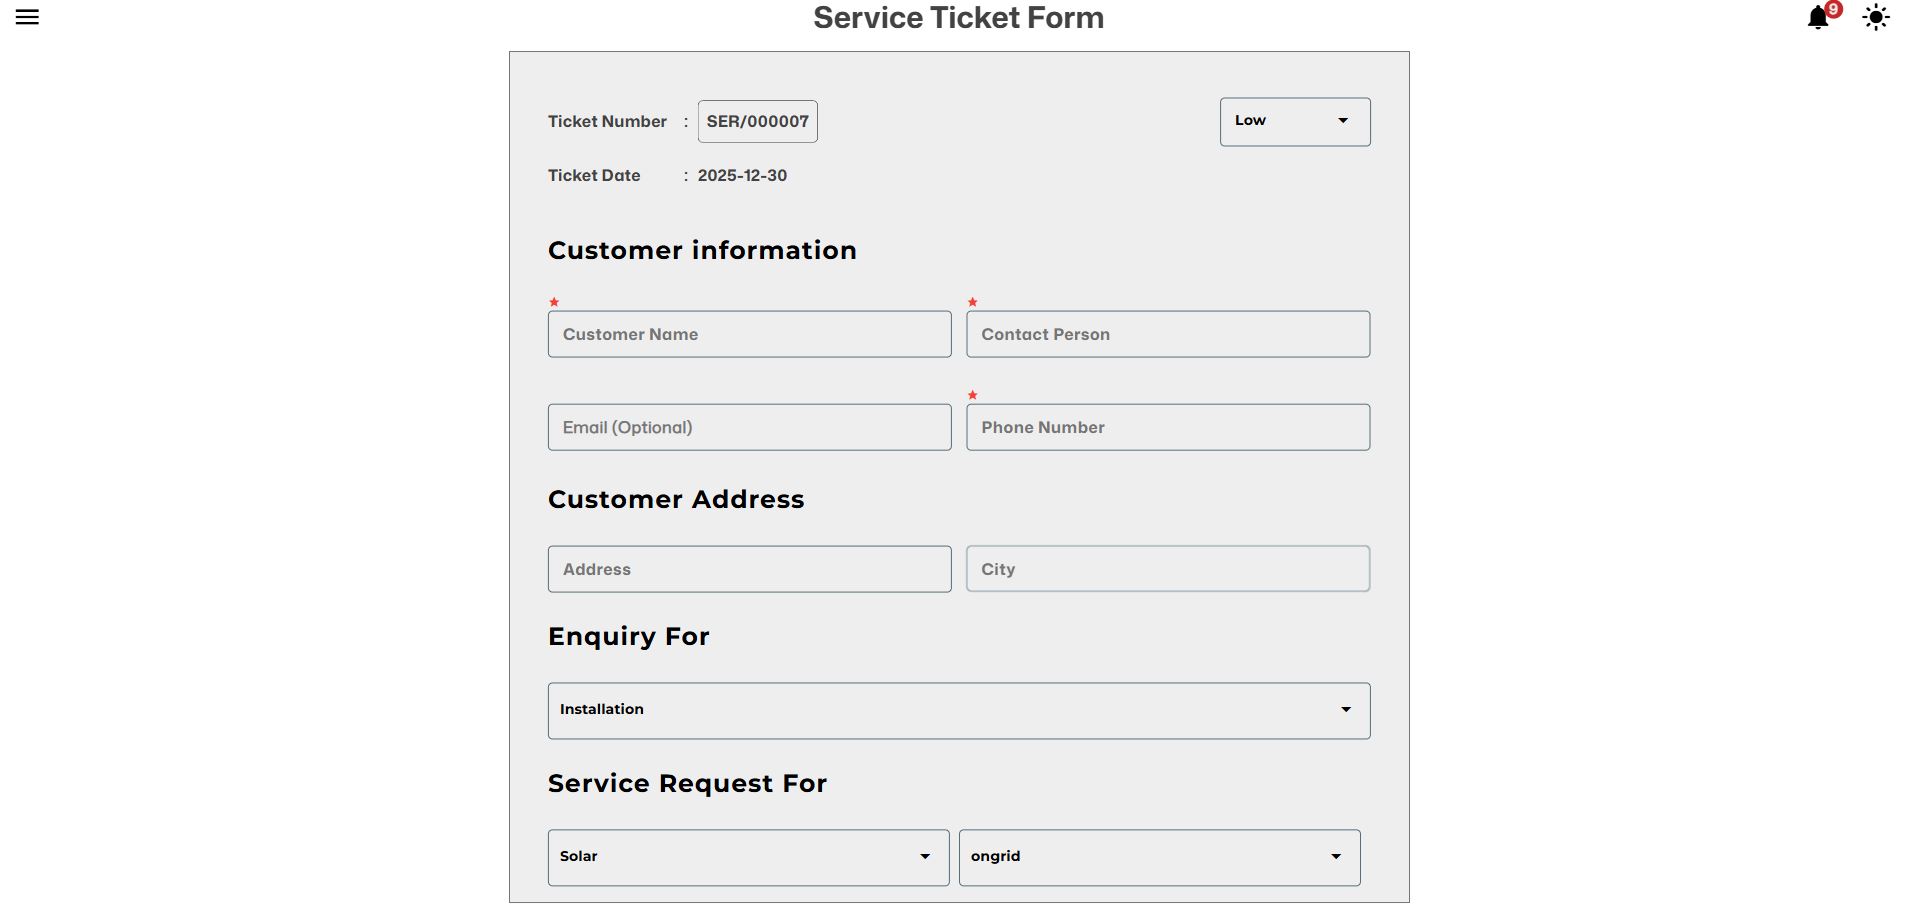Focus the Contact Person field
Image resolution: width=1919 pixels, height=908 pixels.
click(x=1167, y=334)
